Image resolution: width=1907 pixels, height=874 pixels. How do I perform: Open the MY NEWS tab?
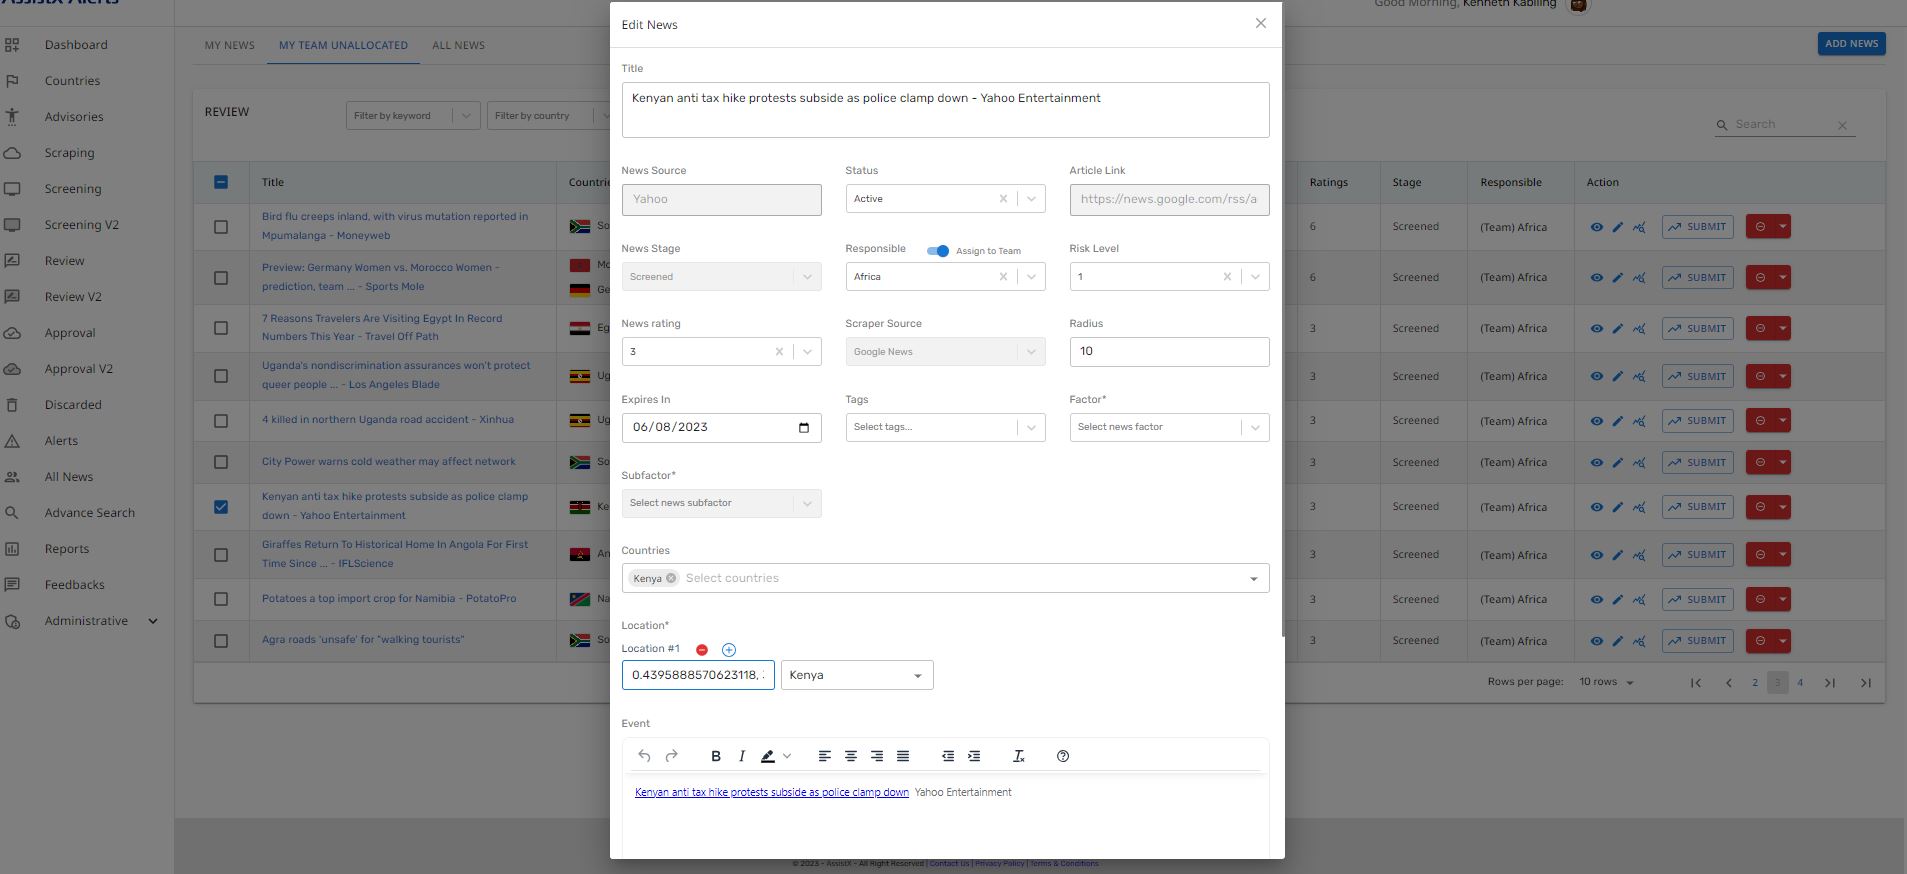pos(230,45)
